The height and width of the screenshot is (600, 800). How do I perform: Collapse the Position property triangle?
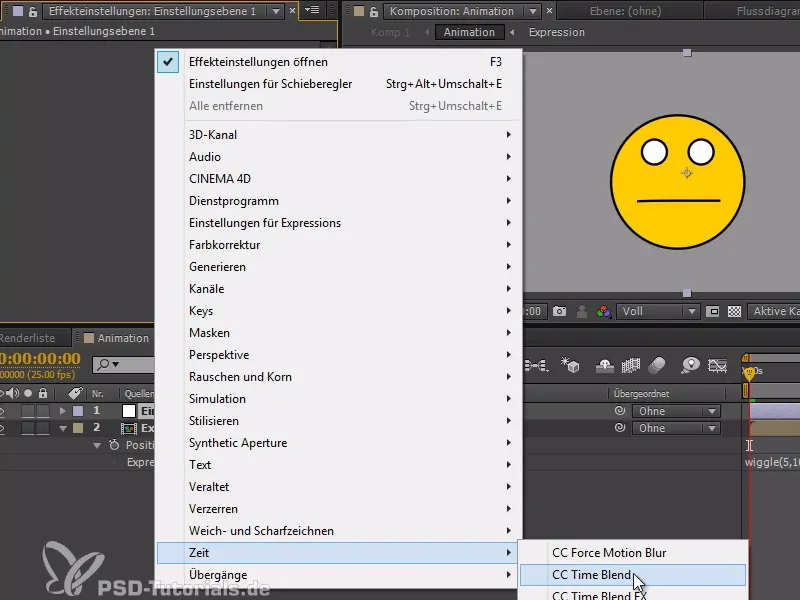(x=97, y=445)
